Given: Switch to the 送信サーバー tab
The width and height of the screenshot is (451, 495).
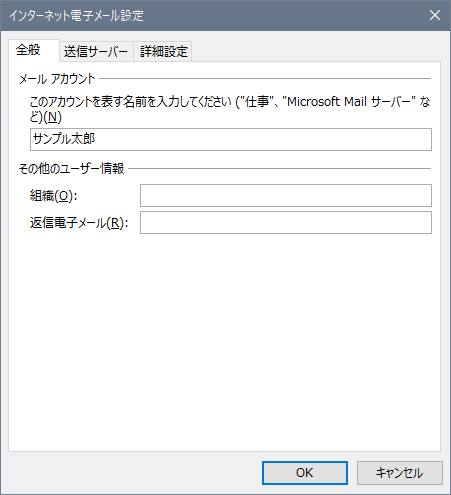Looking at the screenshot, I should (x=96, y=52).
